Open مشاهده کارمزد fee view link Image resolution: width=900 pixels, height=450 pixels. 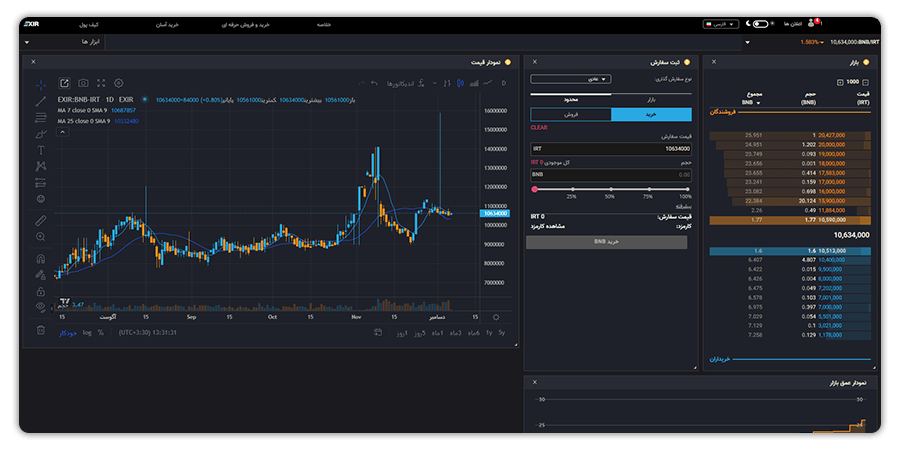(x=549, y=226)
